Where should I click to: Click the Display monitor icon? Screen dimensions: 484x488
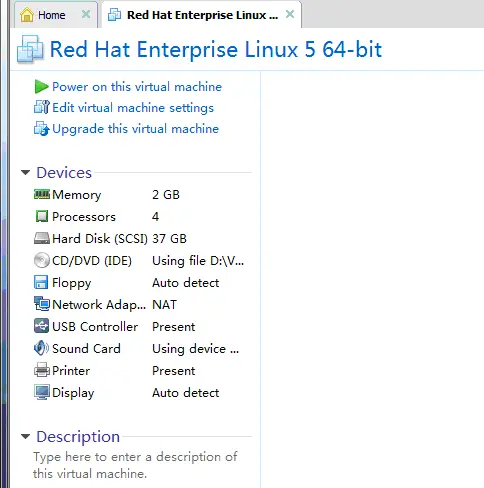42,392
